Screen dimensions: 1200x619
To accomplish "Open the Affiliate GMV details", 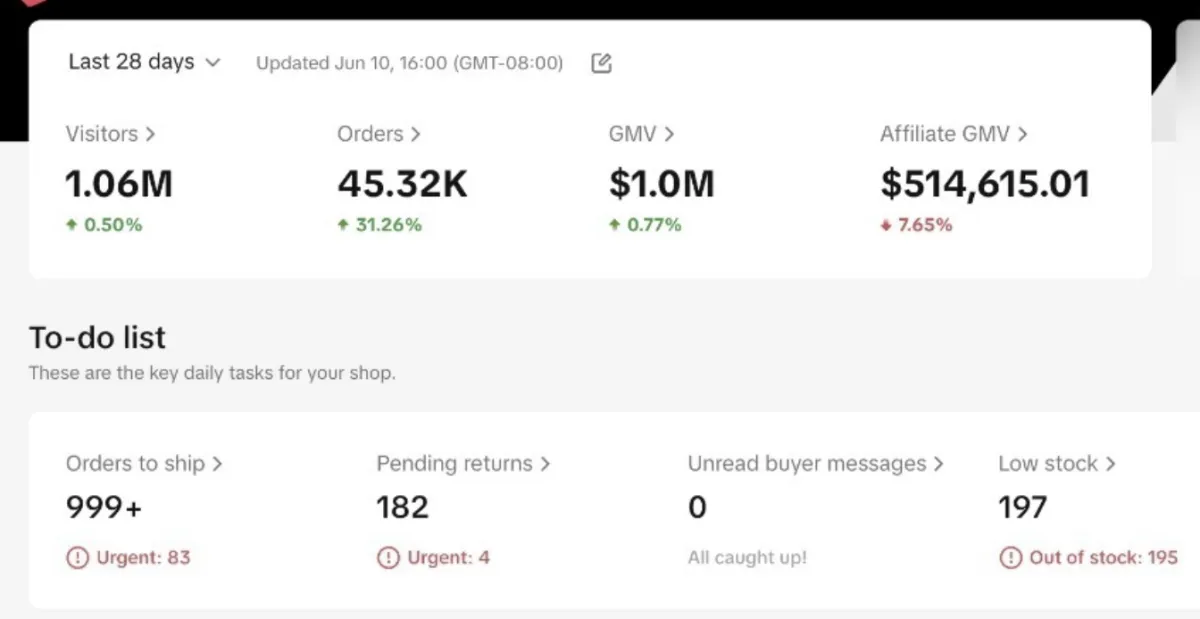I will (953, 134).
